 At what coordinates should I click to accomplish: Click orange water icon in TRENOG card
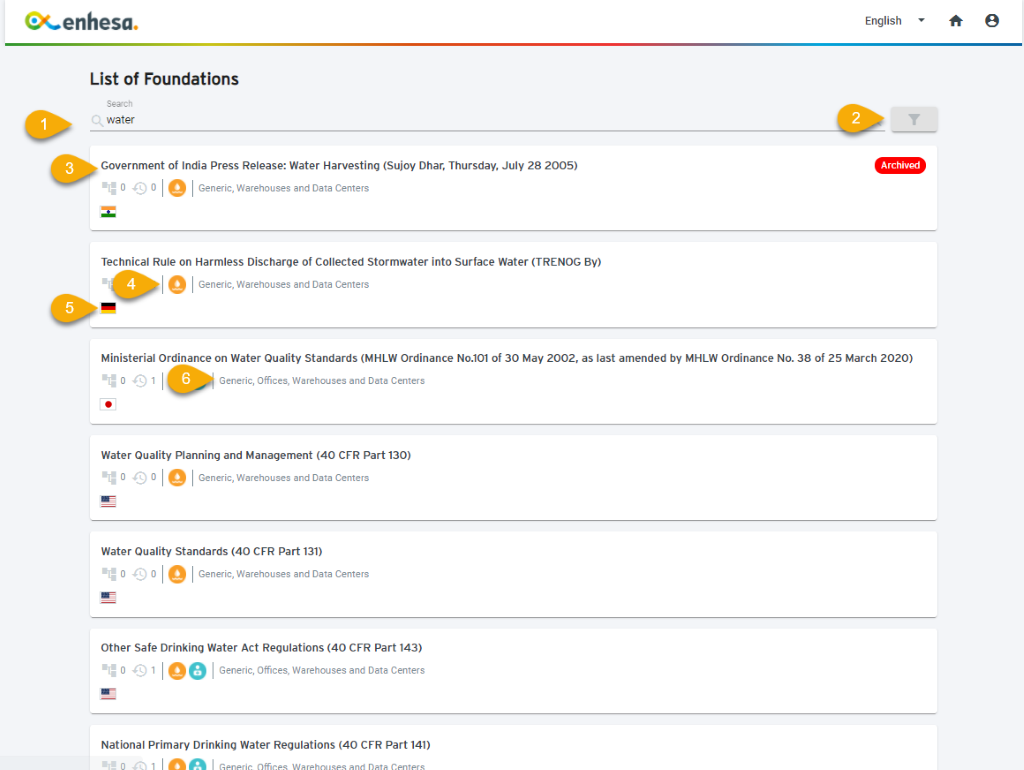[x=177, y=285]
